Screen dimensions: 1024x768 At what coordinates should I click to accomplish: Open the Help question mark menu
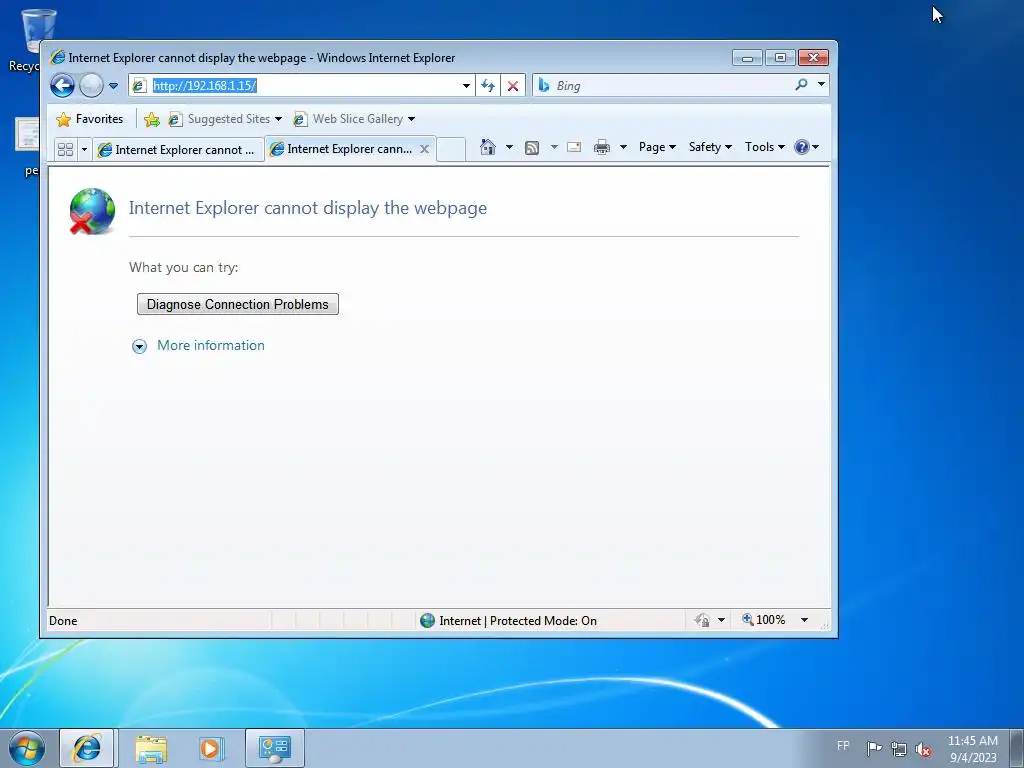[806, 147]
